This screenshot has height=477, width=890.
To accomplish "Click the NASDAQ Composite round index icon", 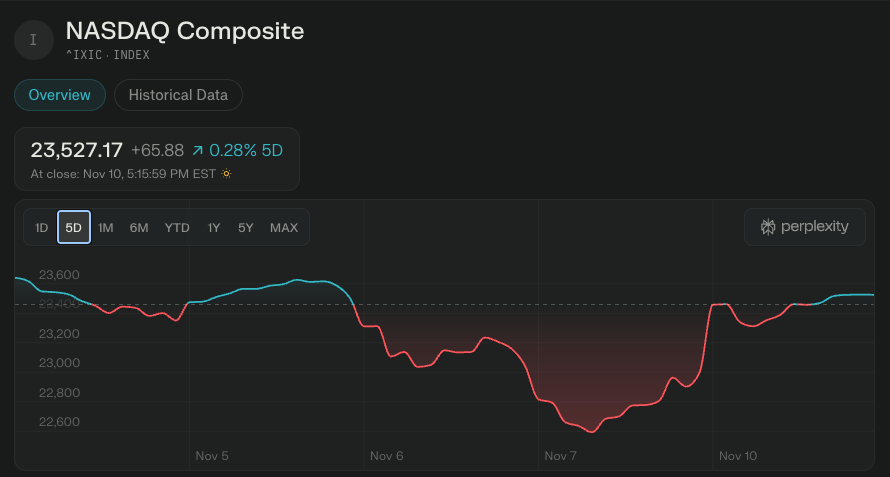I will [x=33, y=40].
